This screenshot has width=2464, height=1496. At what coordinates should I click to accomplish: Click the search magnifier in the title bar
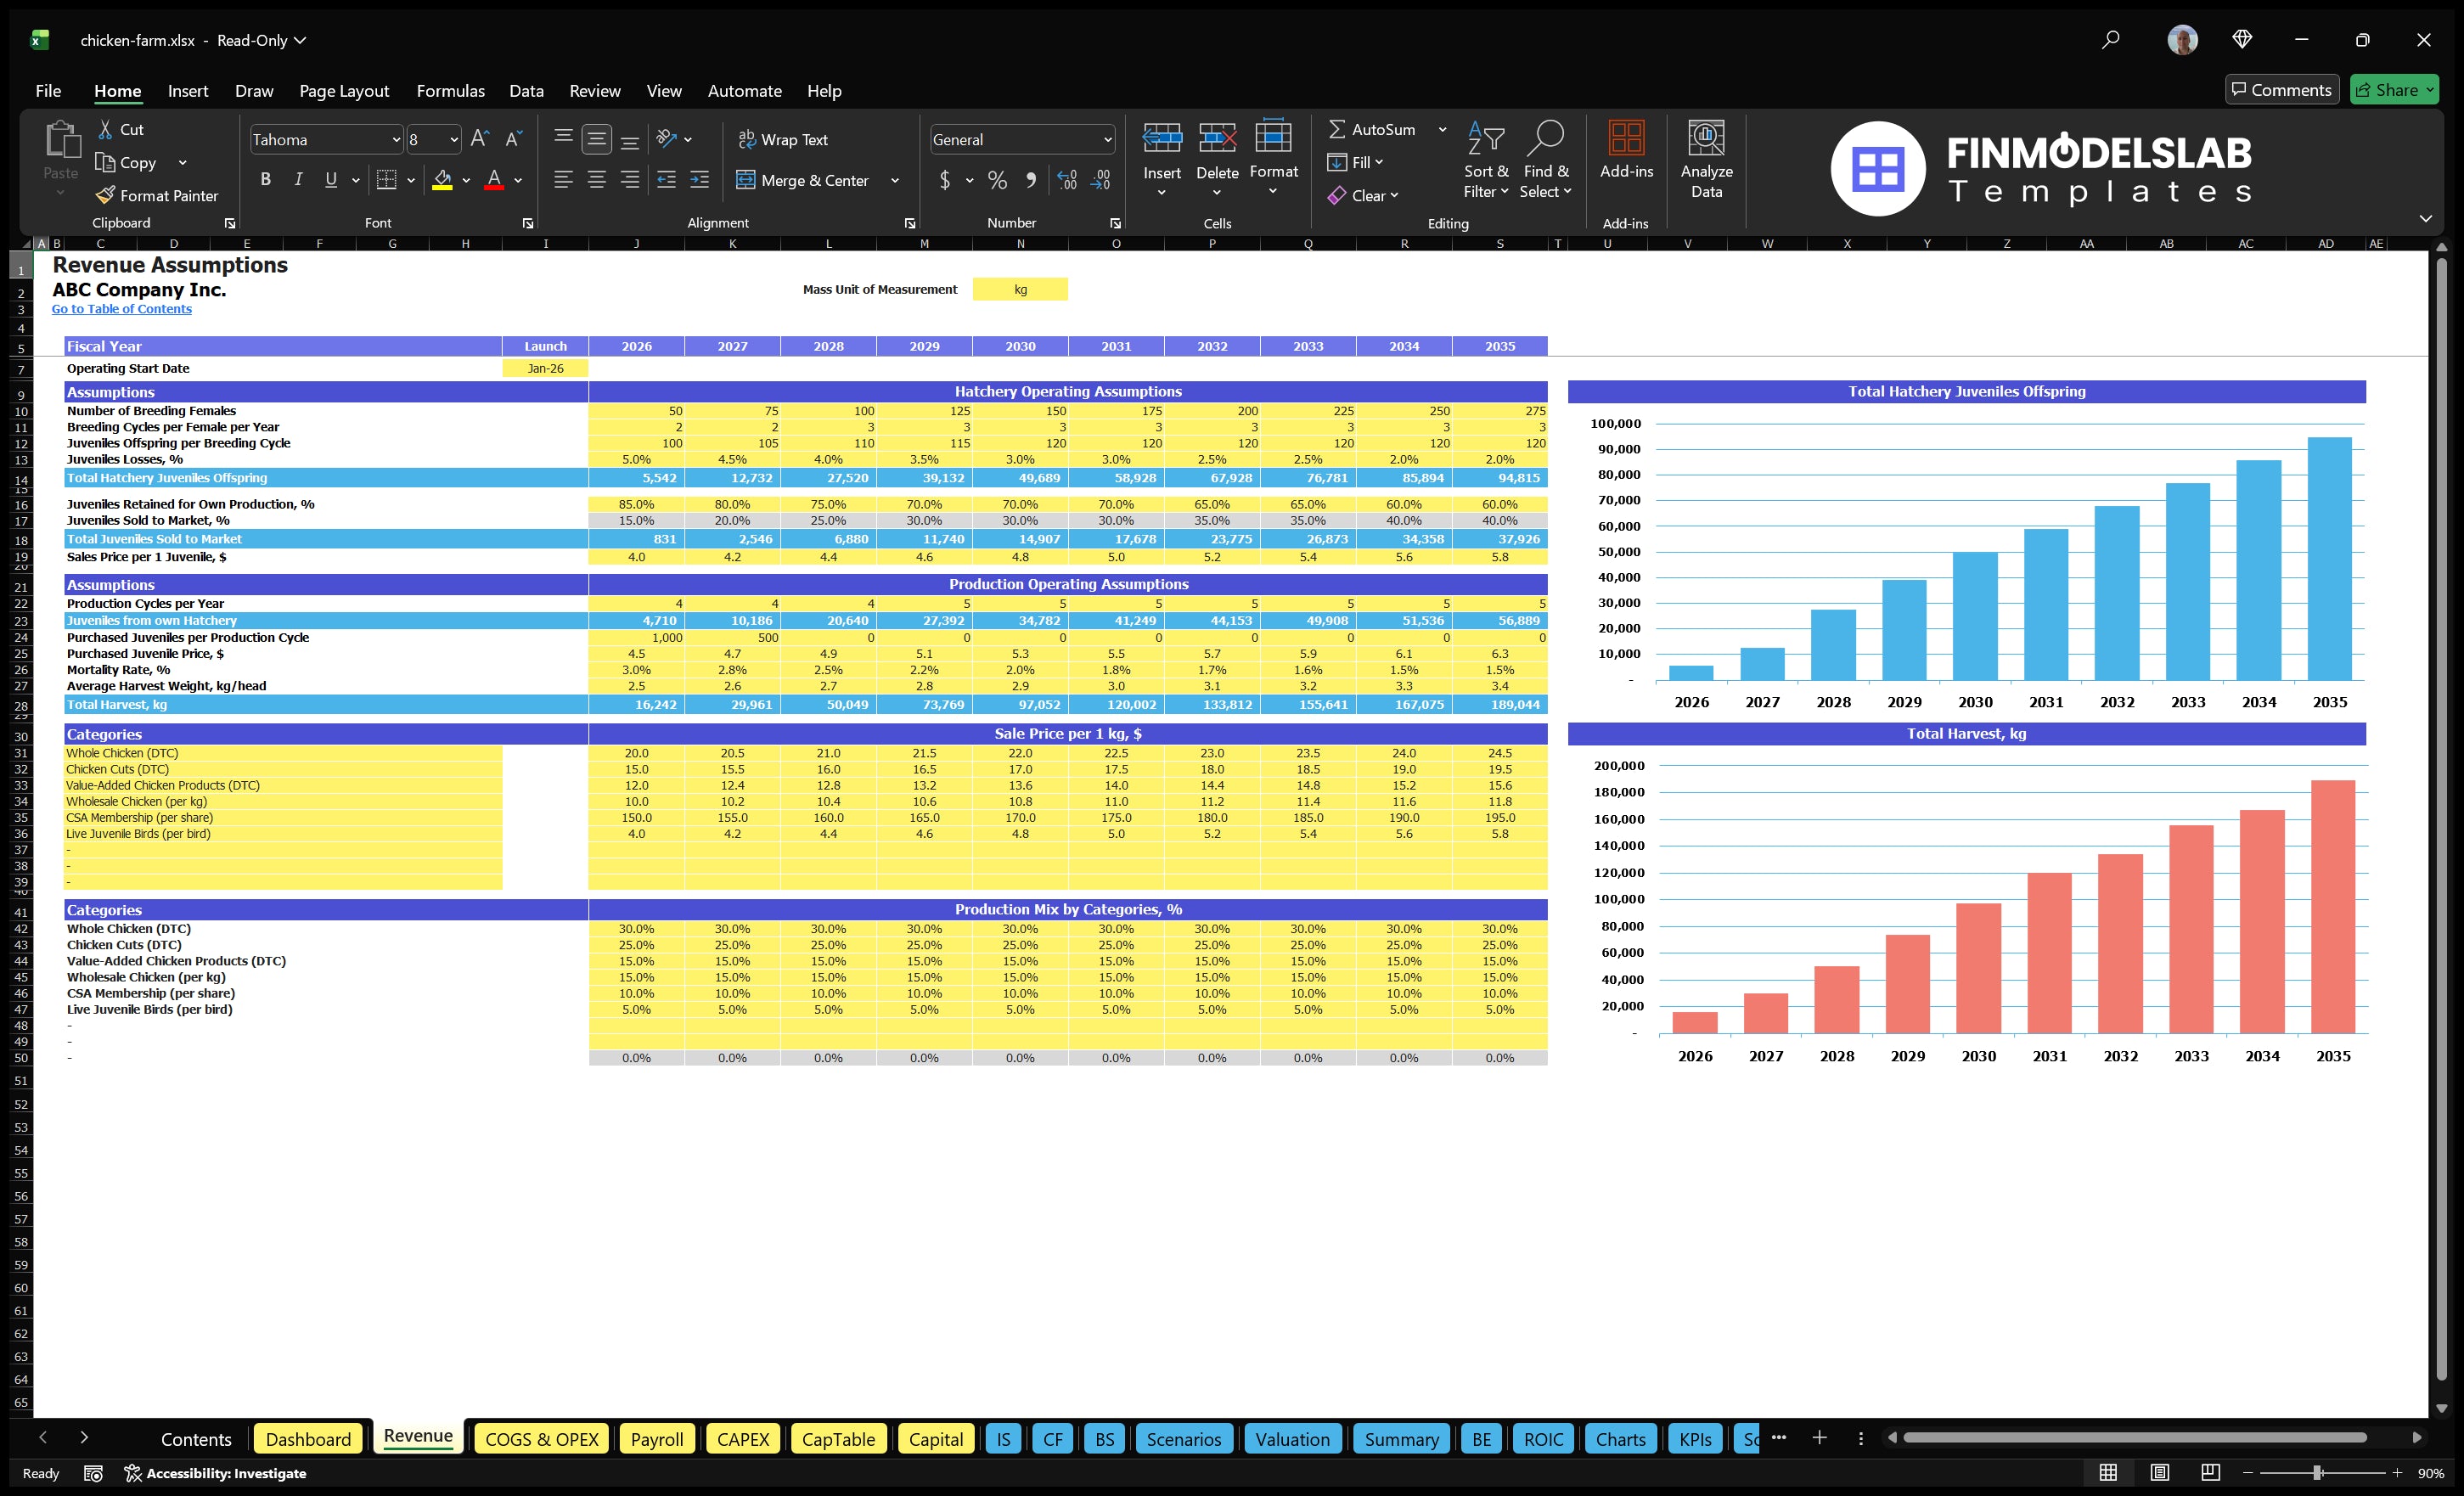[x=2110, y=40]
